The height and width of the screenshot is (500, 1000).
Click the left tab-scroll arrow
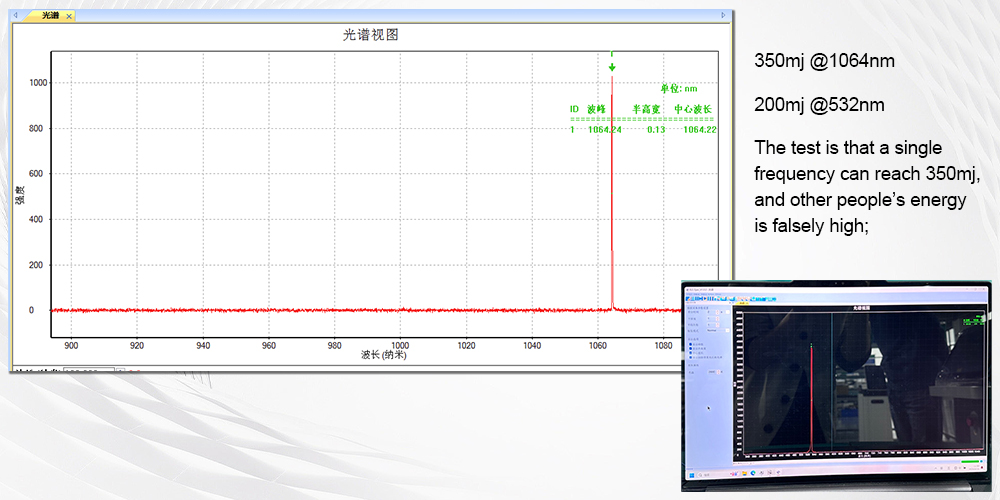(x=15, y=16)
